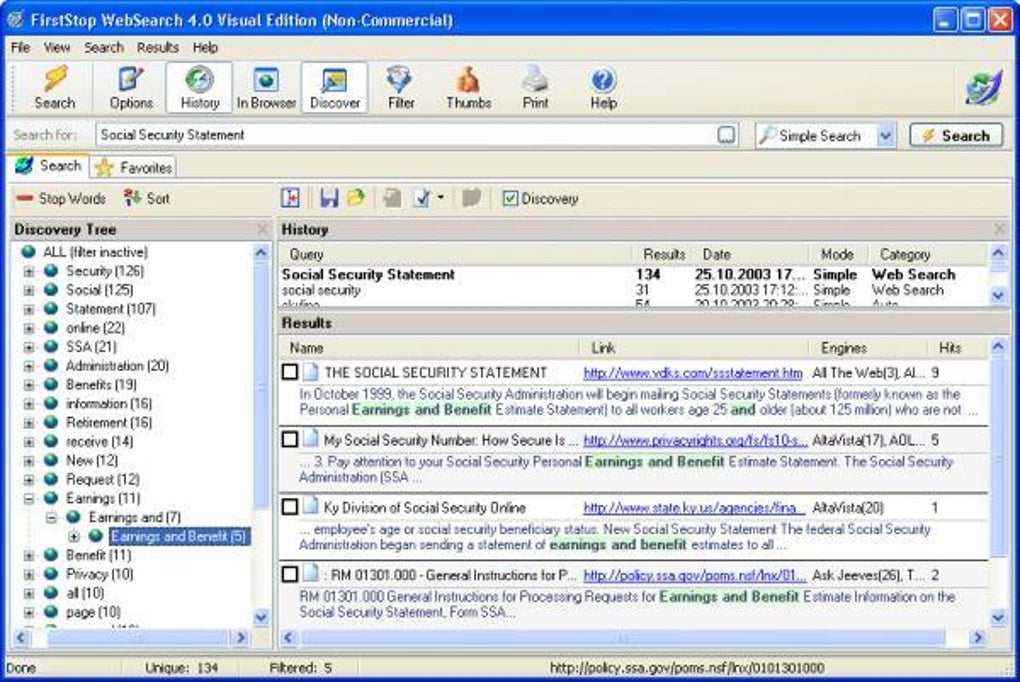Click the document icon of THE SOCIAL SECURITY STATEMENT
The width and height of the screenshot is (1020, 682).
pyautogui.click(x=311, y=372)
